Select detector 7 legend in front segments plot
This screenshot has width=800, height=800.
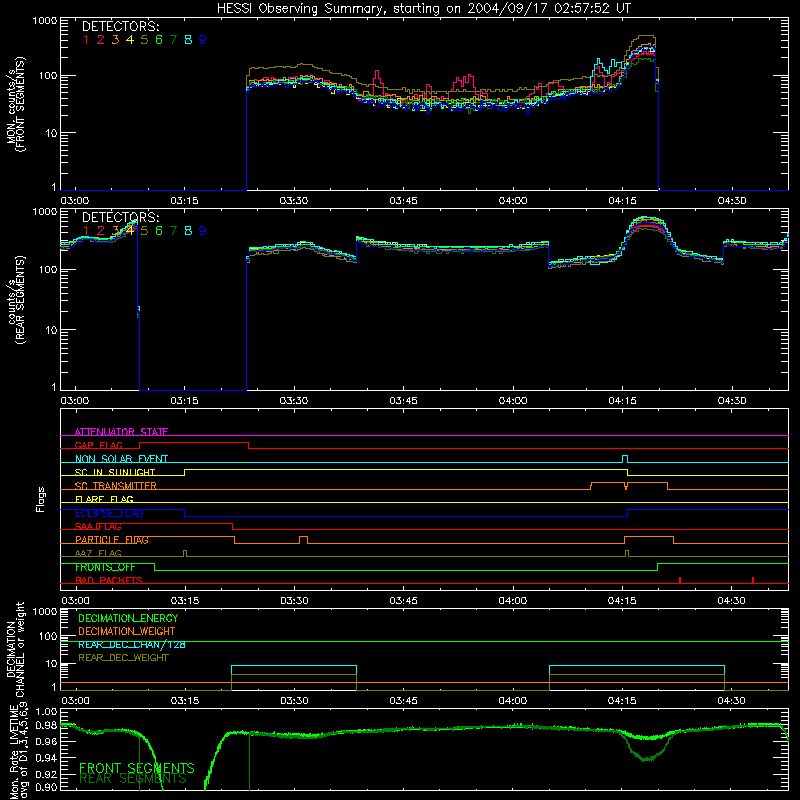tap(173, 40)
